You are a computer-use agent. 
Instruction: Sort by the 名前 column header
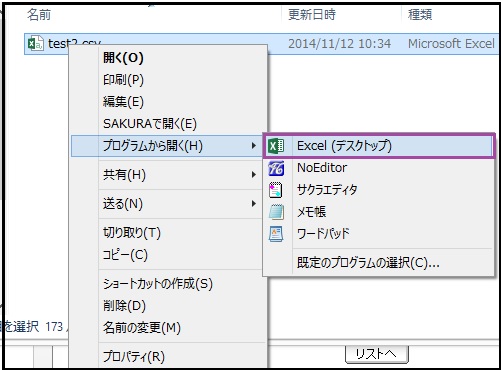(x=39, y=15)
